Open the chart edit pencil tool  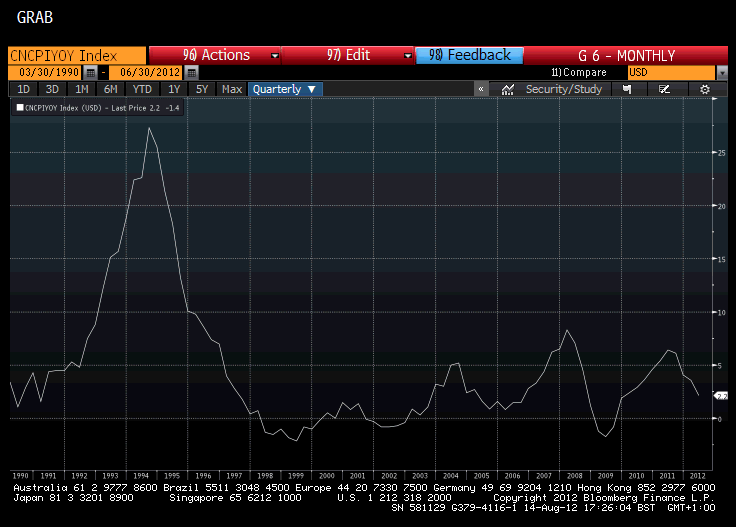(x=664, y=89)
